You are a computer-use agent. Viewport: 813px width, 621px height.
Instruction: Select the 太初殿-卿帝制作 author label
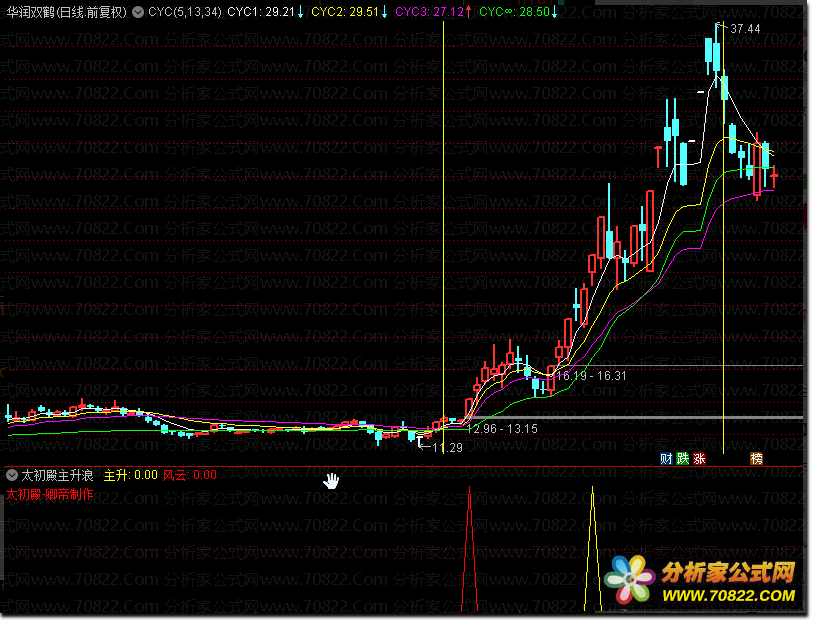[49, 495]
